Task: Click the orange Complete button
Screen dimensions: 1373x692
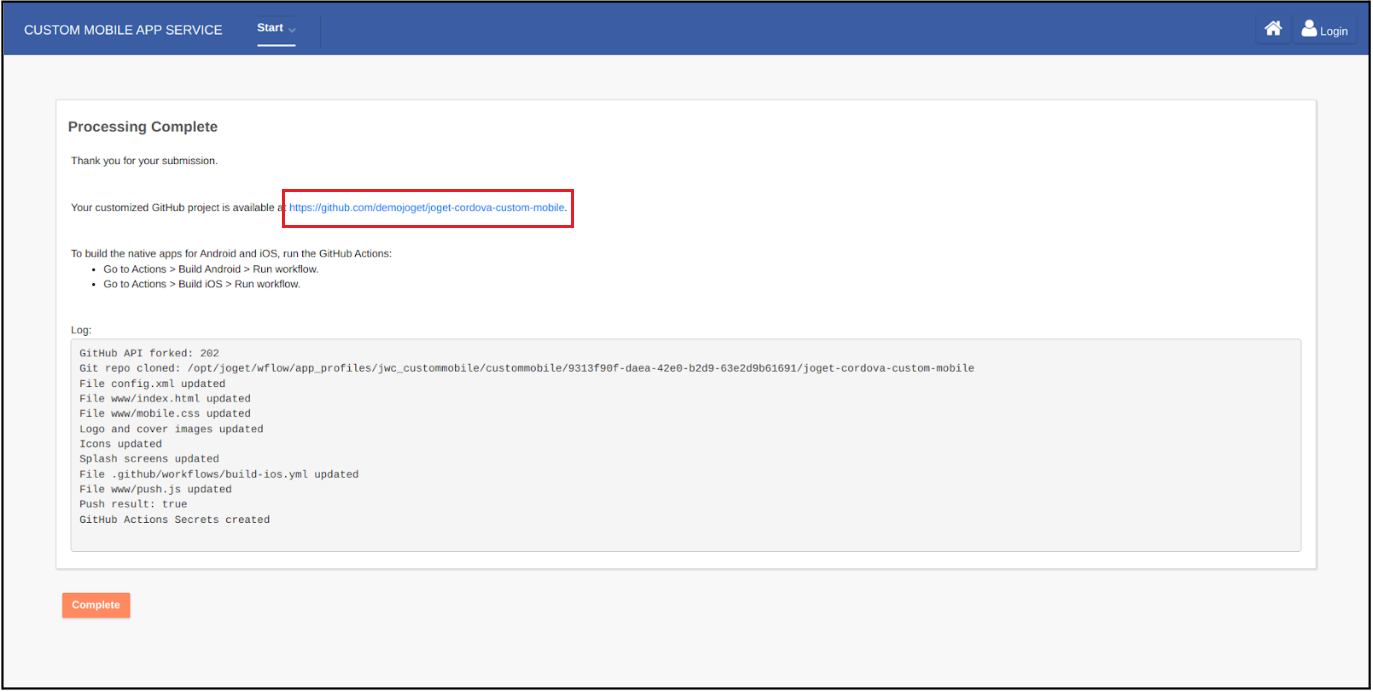Action: (x=96, y=605)
